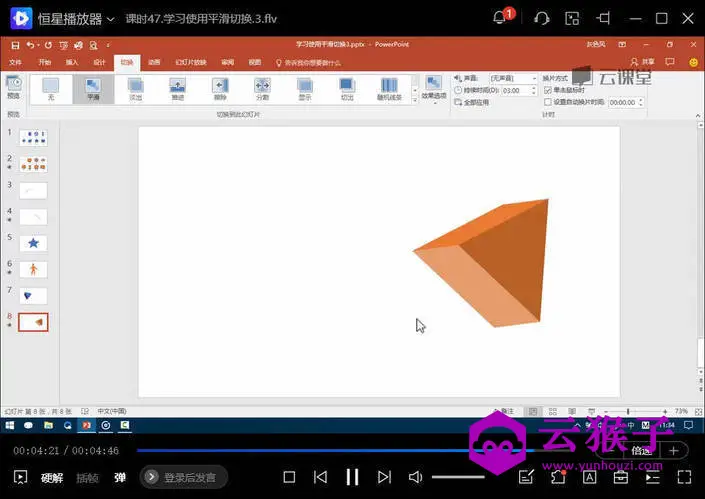The height and width of the screenshot is (499, 705).
Task: Open the puzzle-piece extensions icon
Action: pos(558,477)
